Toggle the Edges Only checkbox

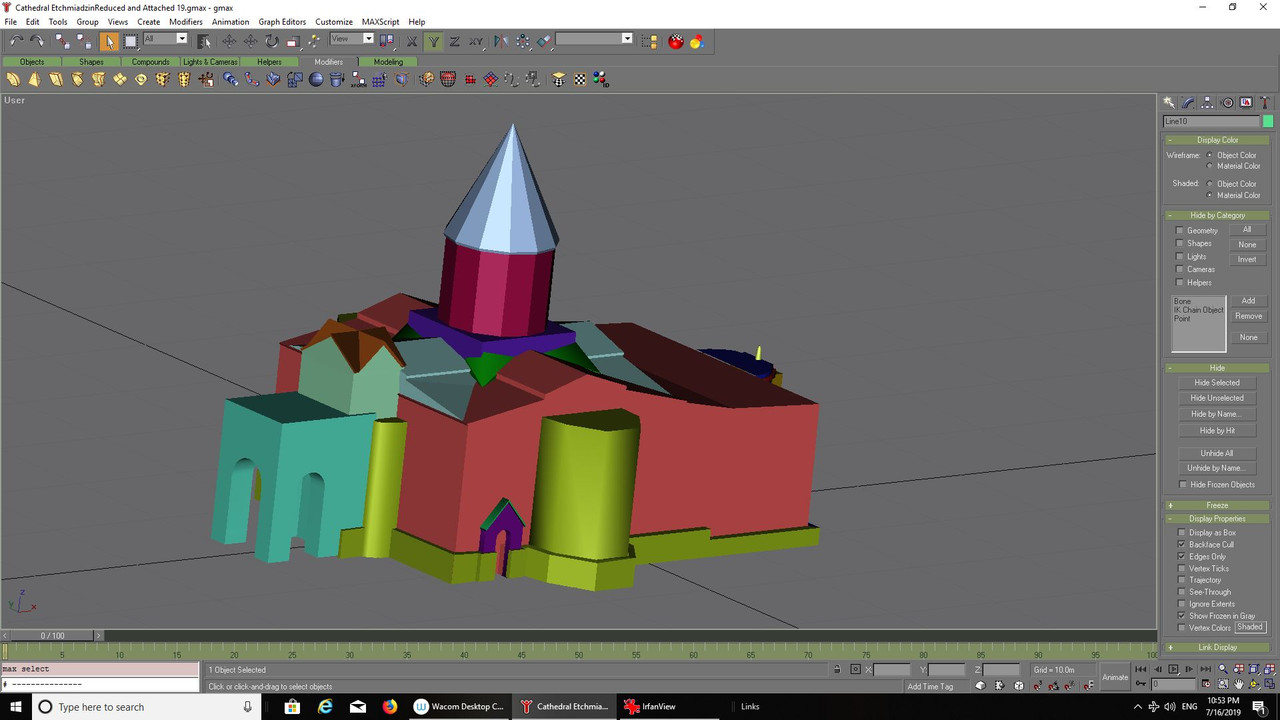tap(1182, 557)
